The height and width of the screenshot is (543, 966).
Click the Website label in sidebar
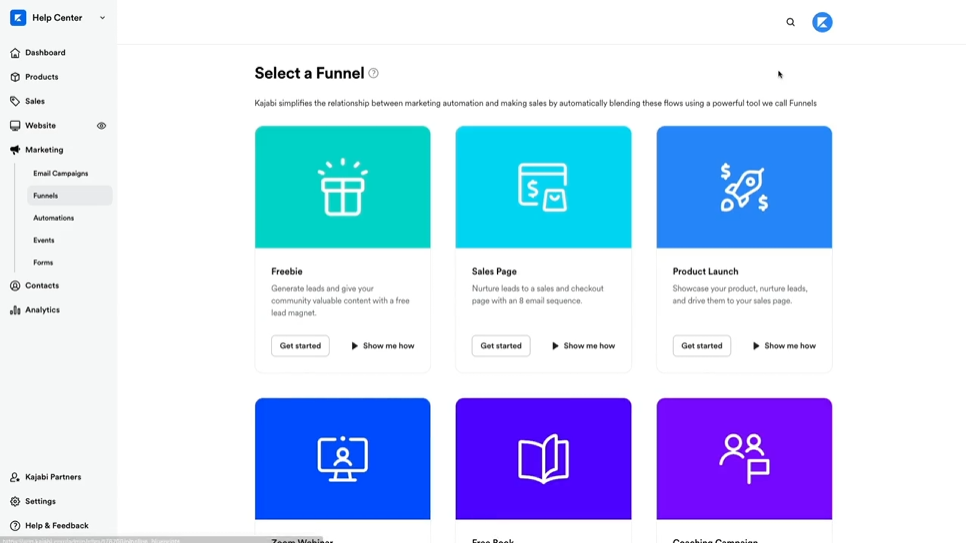pos(41,126)
